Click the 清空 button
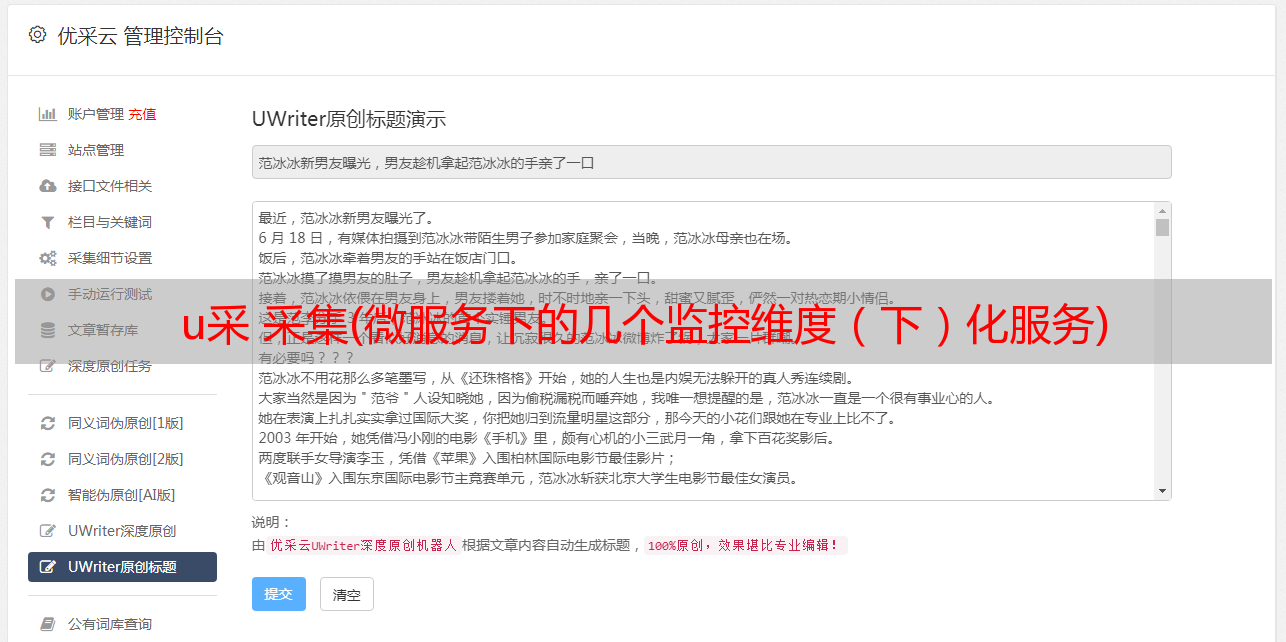Image resolution: width=1286 pixels, height=642 pixels. point(347,594)
